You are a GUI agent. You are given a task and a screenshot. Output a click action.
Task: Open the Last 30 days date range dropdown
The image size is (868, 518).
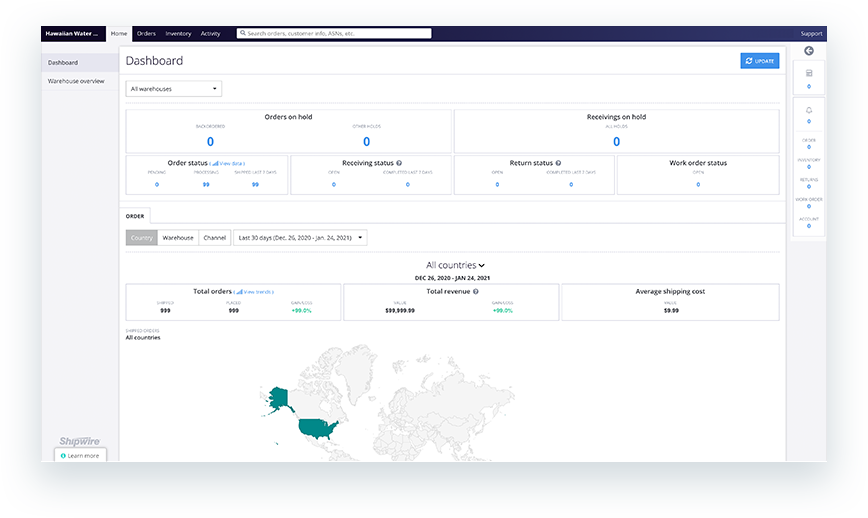click(x=299, y=238)
